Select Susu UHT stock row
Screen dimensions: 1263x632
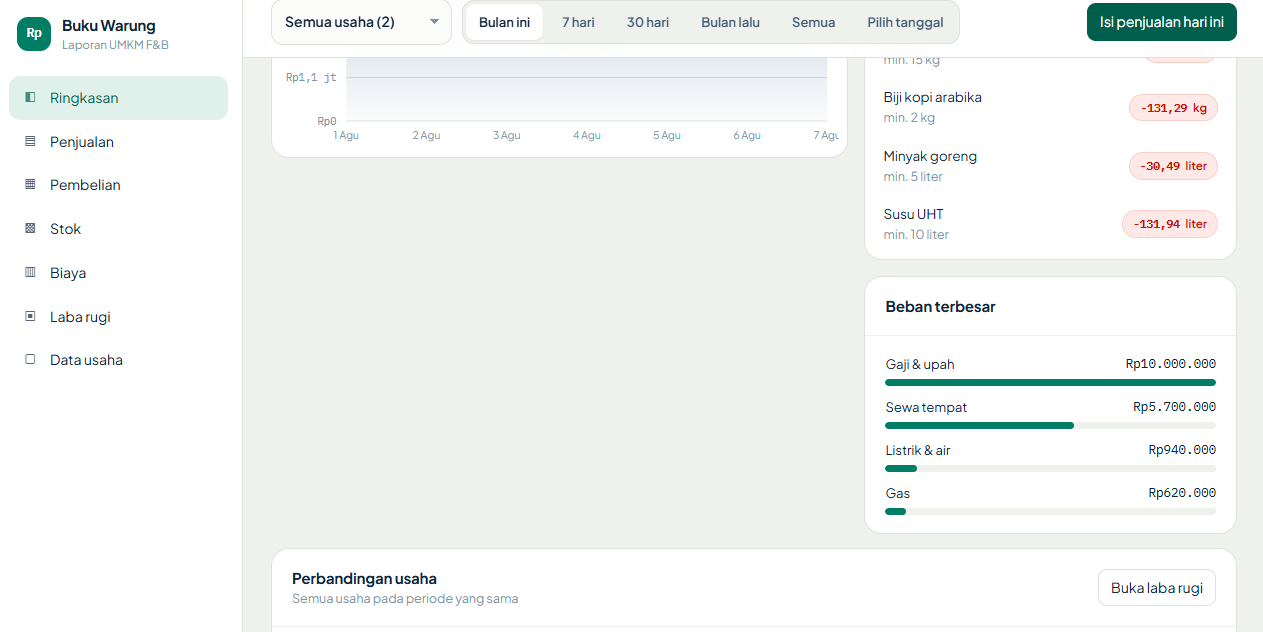tap(1050, 224)
